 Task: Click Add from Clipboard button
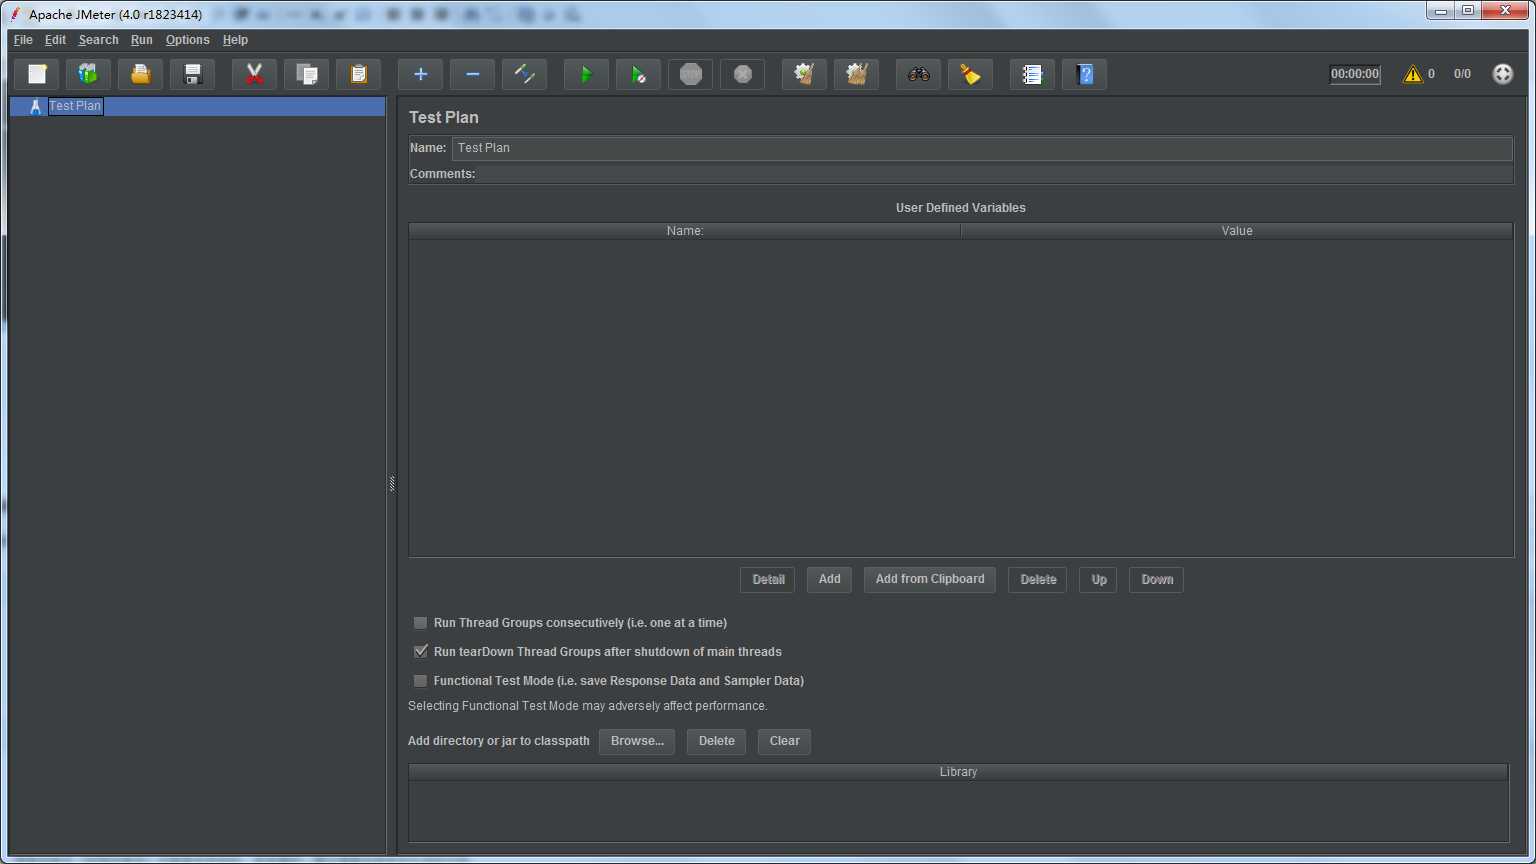click(930, 580)
